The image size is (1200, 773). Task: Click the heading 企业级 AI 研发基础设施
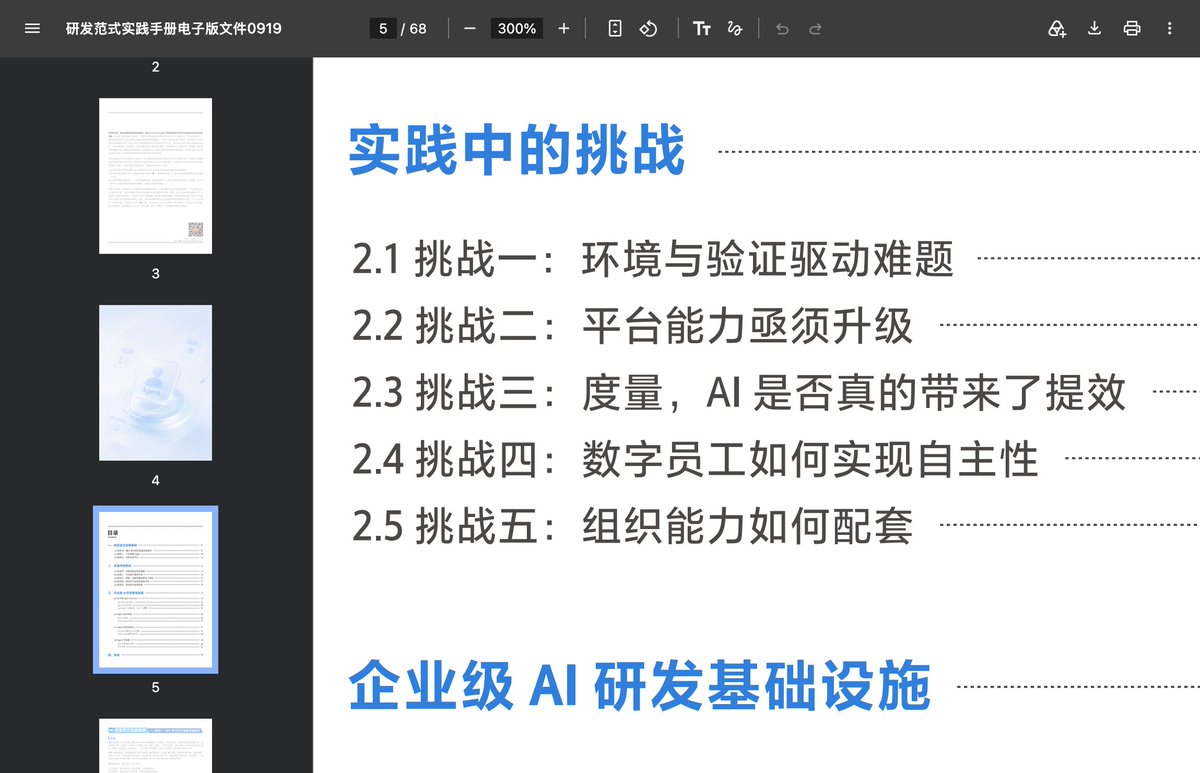[640, 686]
